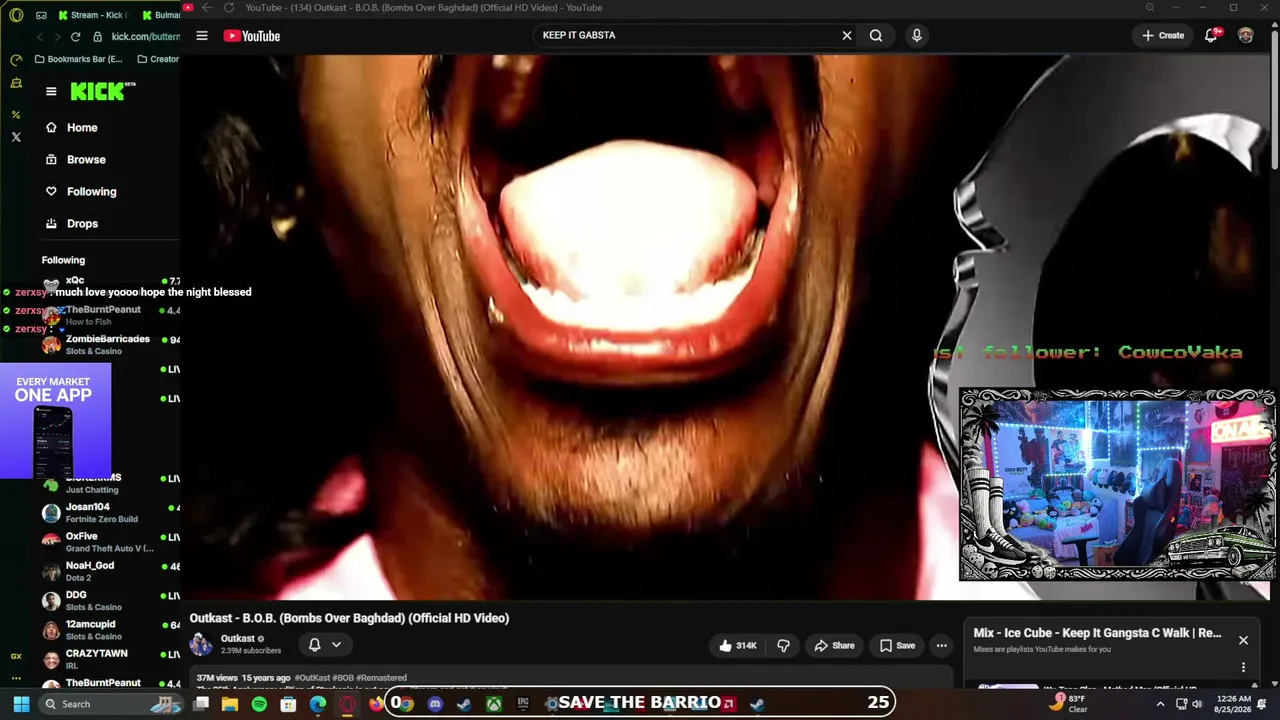Screen dimensions: 1280x720
Task: Open Discord from the taskbar
Action: [435, 704]
